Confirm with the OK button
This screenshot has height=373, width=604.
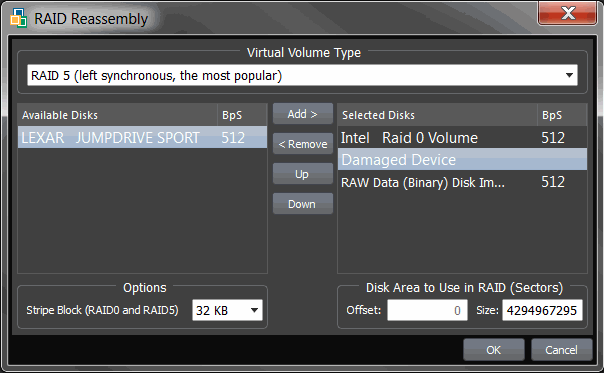coord(493,349)
